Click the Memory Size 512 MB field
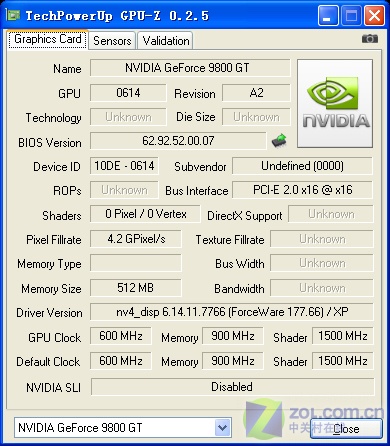The width and height of the screenshot is (390, 446). [136, 288]
